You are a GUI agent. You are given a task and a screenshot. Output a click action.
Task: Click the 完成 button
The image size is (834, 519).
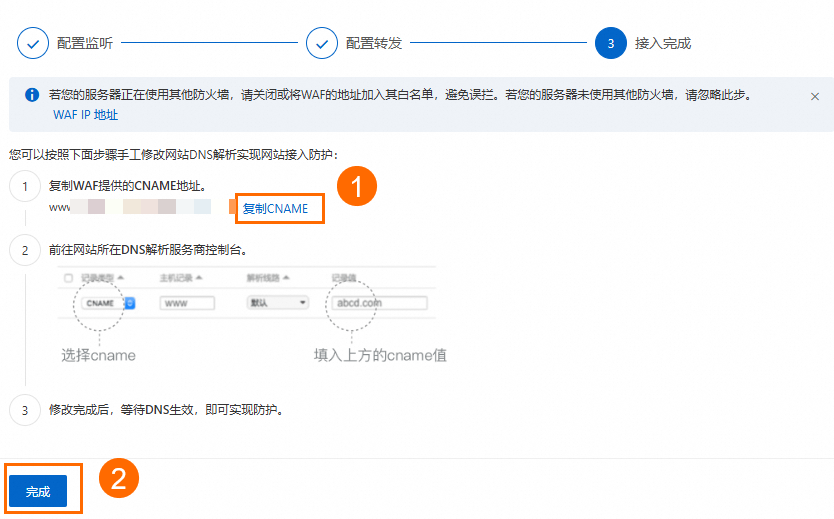pyautogui.click(x=38, y=491)
